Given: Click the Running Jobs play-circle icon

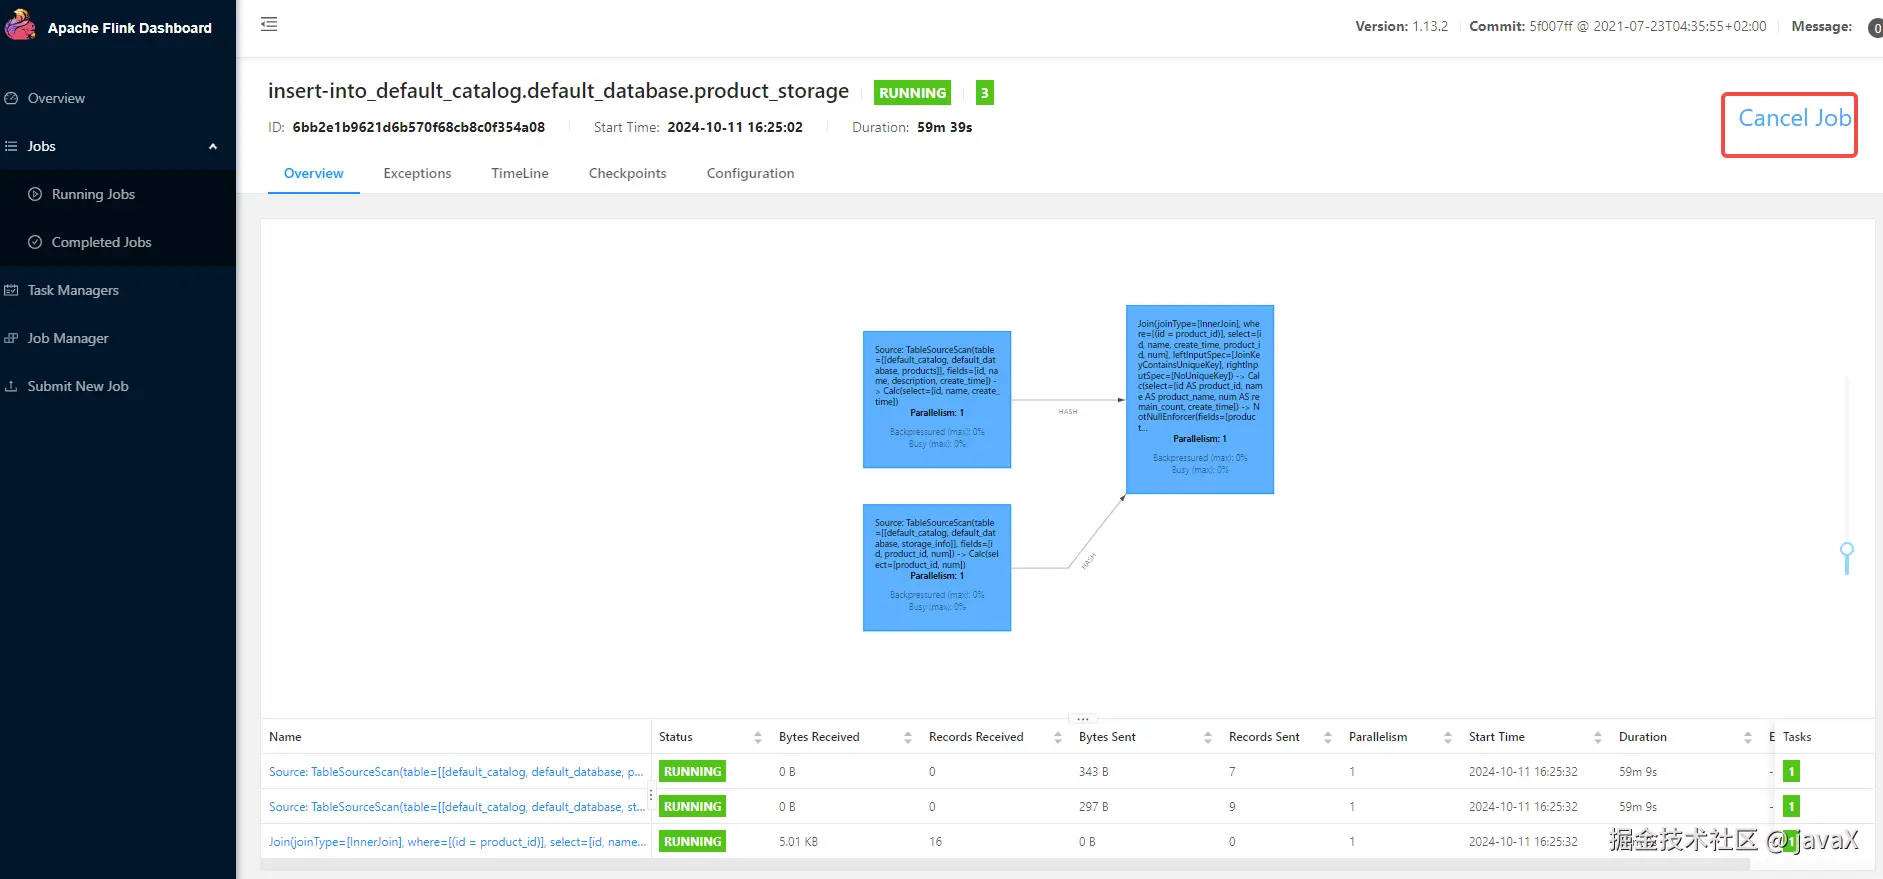Looking at the screenshot, I should 35,194.
